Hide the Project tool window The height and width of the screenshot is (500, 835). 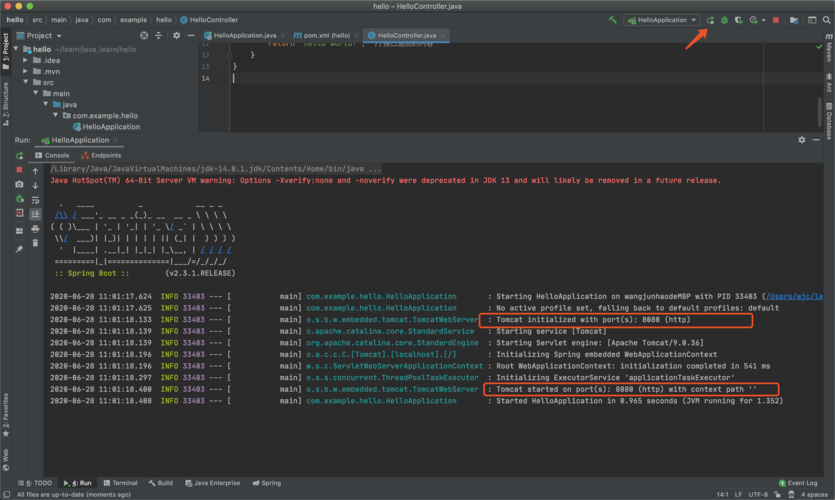[x=191, y=36]
